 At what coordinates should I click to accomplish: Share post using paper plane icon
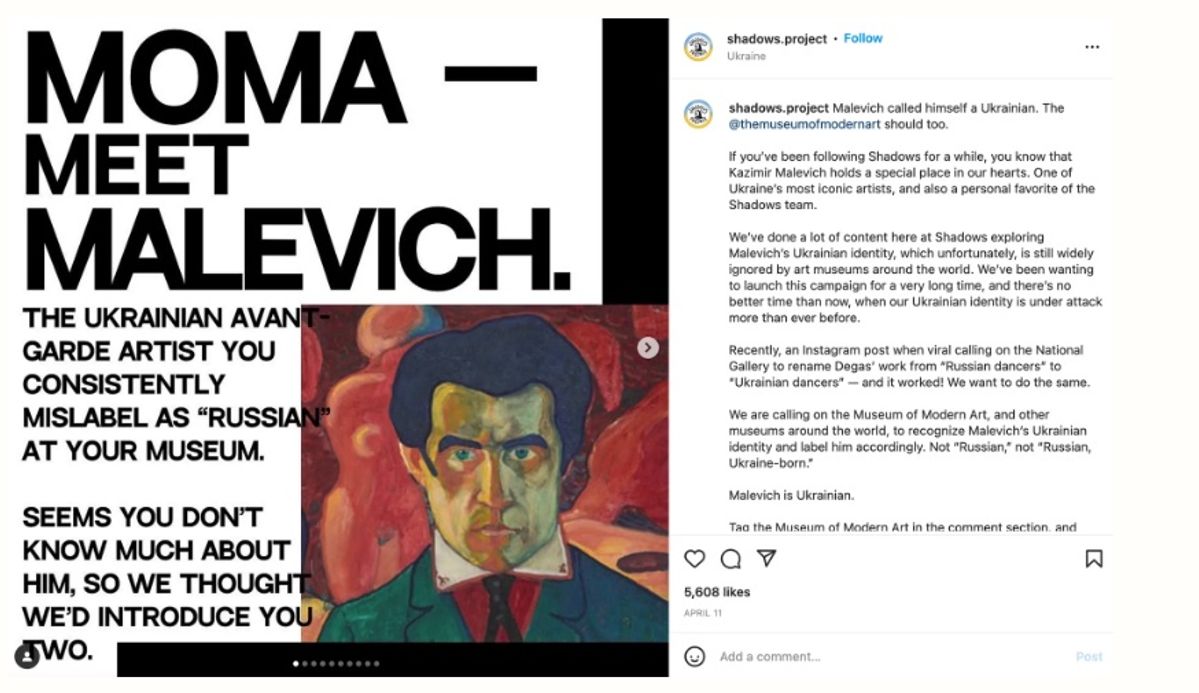click(x=767, y=558)
